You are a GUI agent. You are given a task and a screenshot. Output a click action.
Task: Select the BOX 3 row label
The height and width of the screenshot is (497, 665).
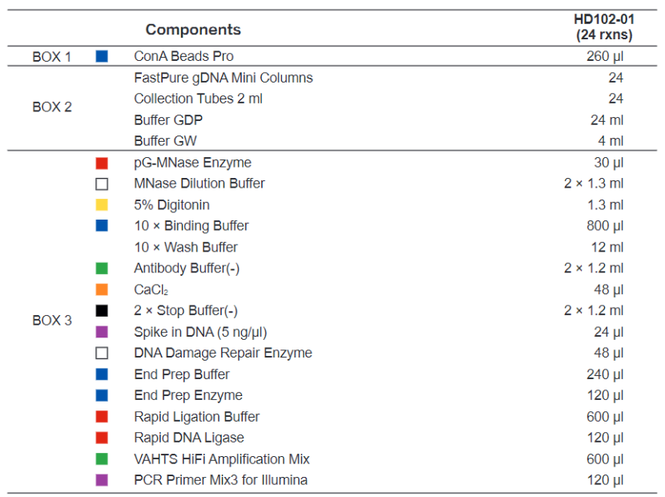[x=52, y=320]
